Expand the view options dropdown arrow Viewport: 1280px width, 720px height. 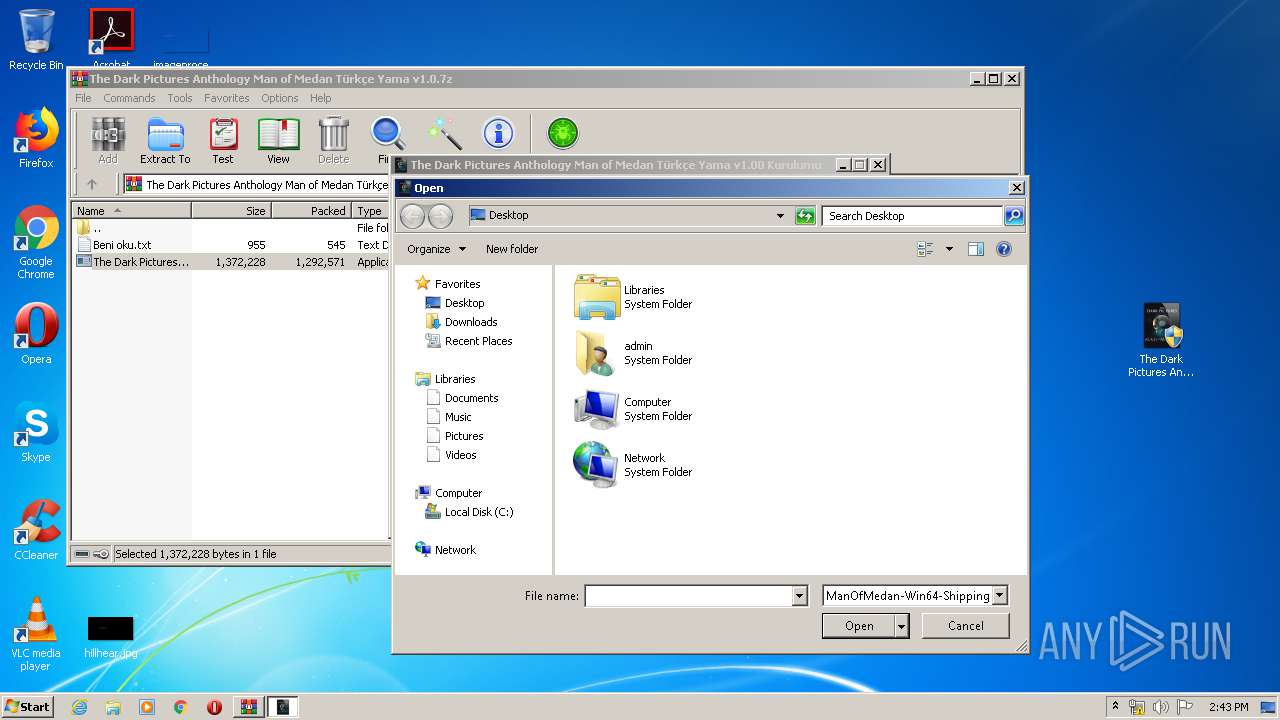click(x=949, y=249)
